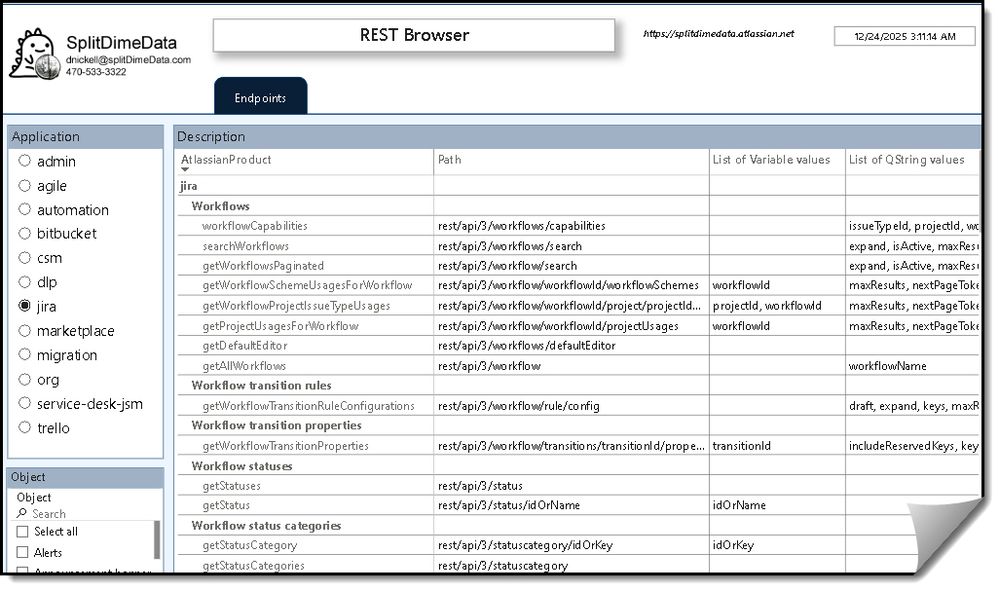
Task: Select the getAllWorkflows endpoint
Action: [243, 366]
